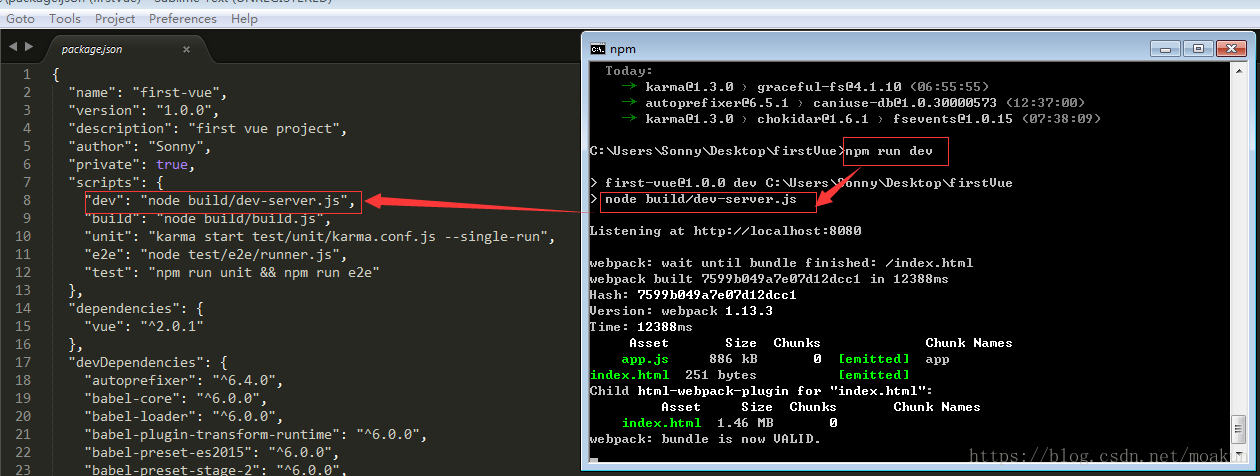Minimize the npm console window
The width and height of the screenshot is (1260, 476).
point(1166,48)
